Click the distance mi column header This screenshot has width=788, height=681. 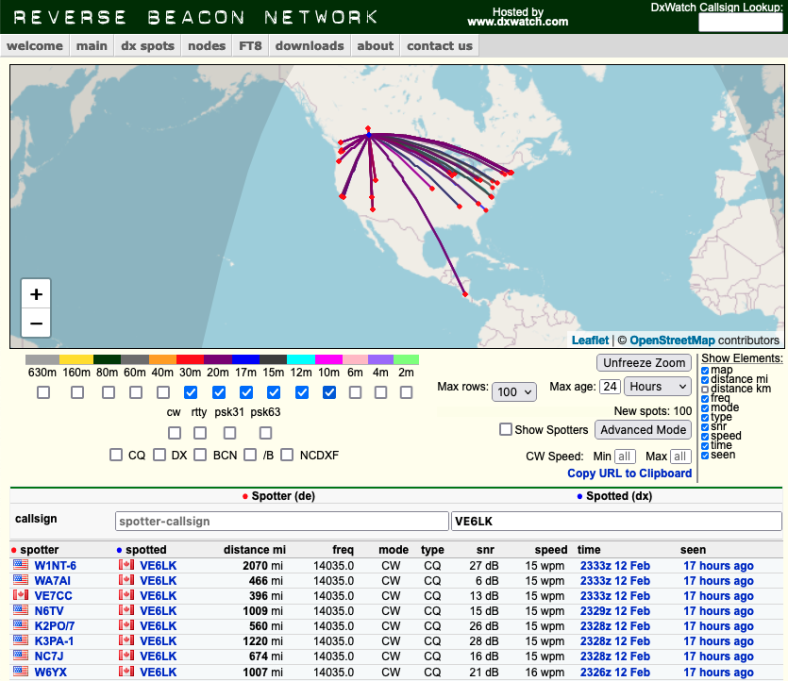254,549
